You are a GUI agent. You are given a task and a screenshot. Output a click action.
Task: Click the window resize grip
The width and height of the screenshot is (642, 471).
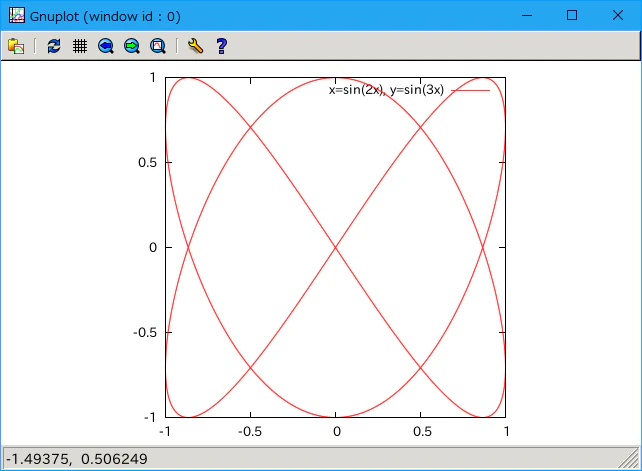pyautogui.click(x=629, y=458)
